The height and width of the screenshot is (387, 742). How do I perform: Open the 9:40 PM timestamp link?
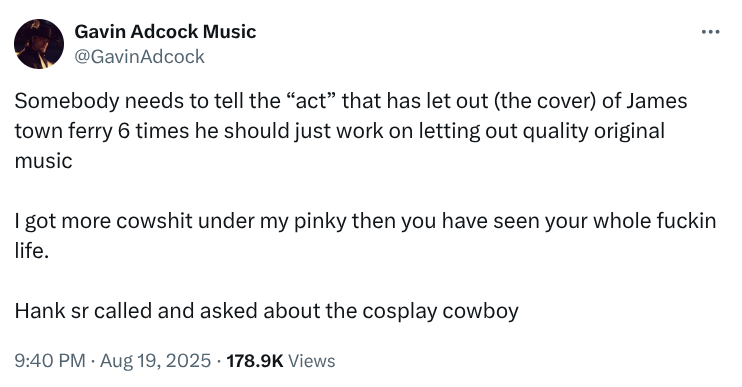(x=50, y=361)
